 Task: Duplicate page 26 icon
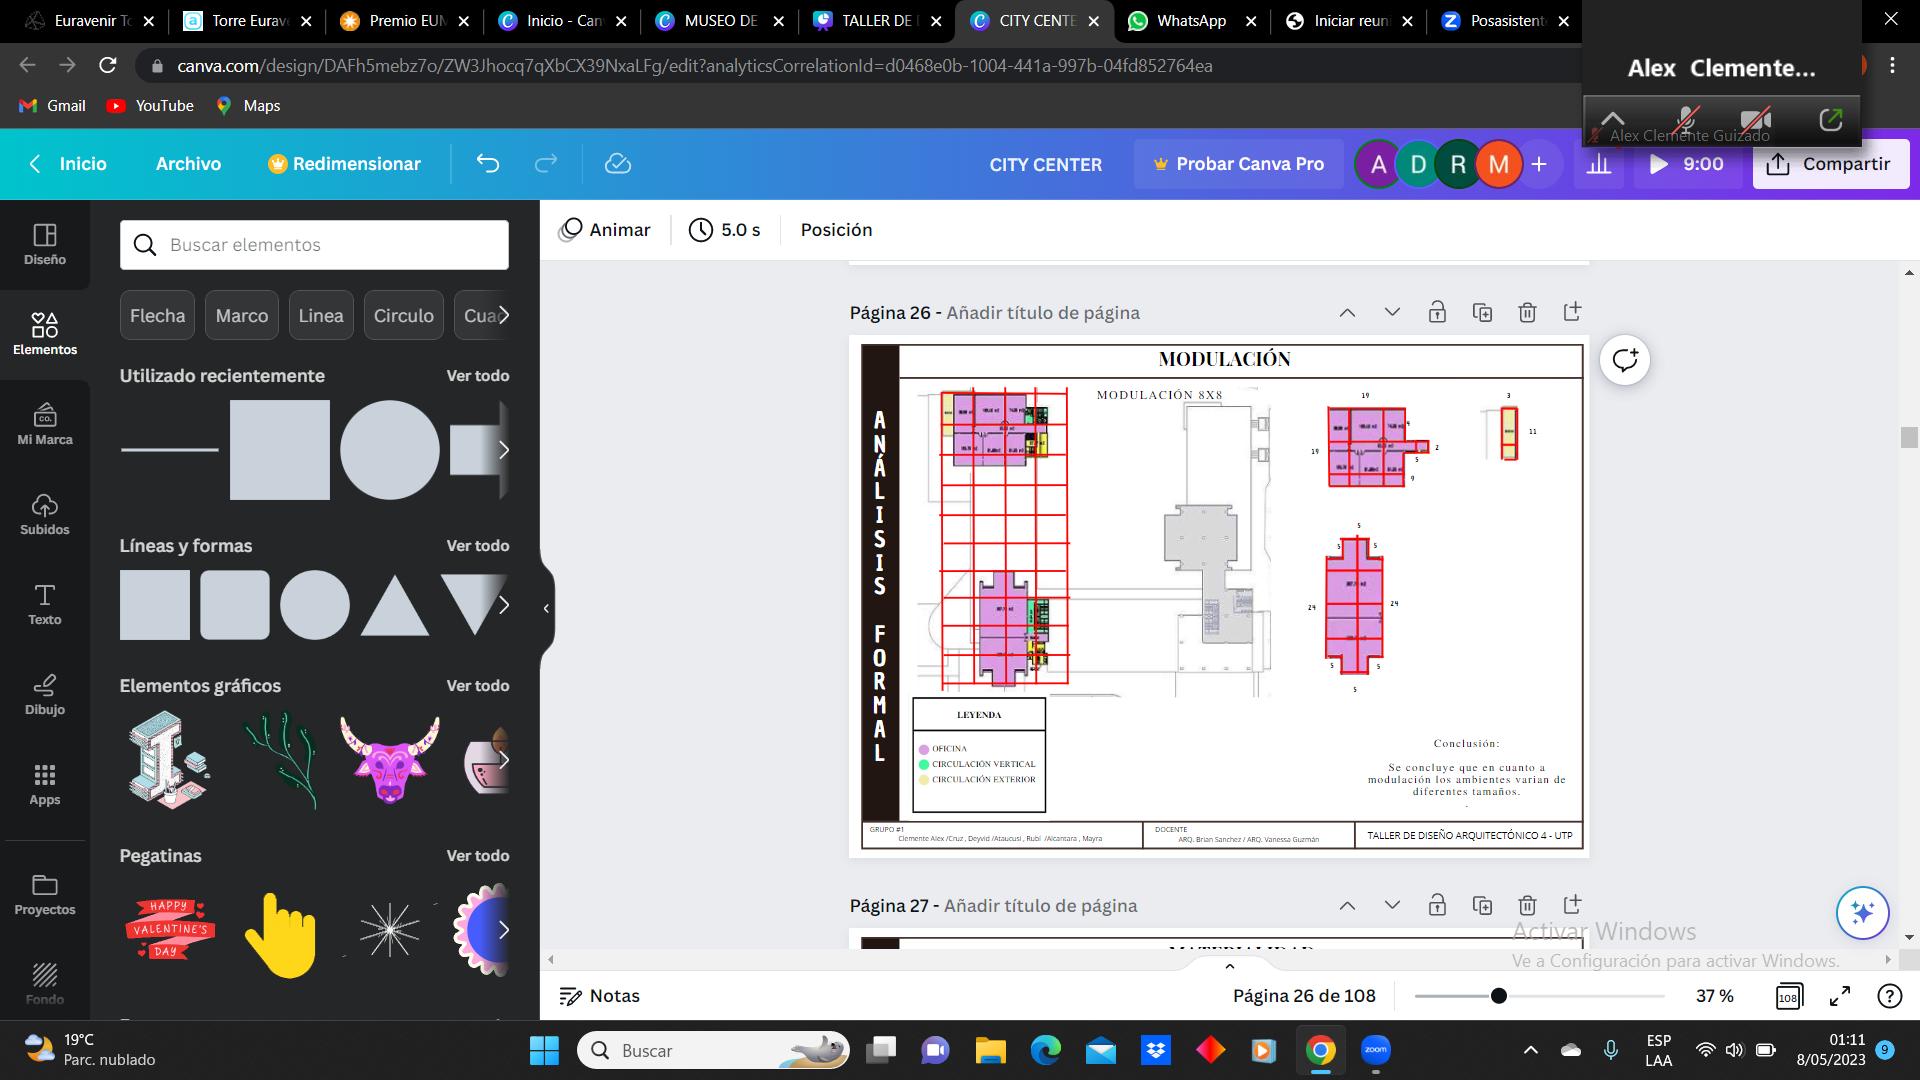(x=1482, y=313)
